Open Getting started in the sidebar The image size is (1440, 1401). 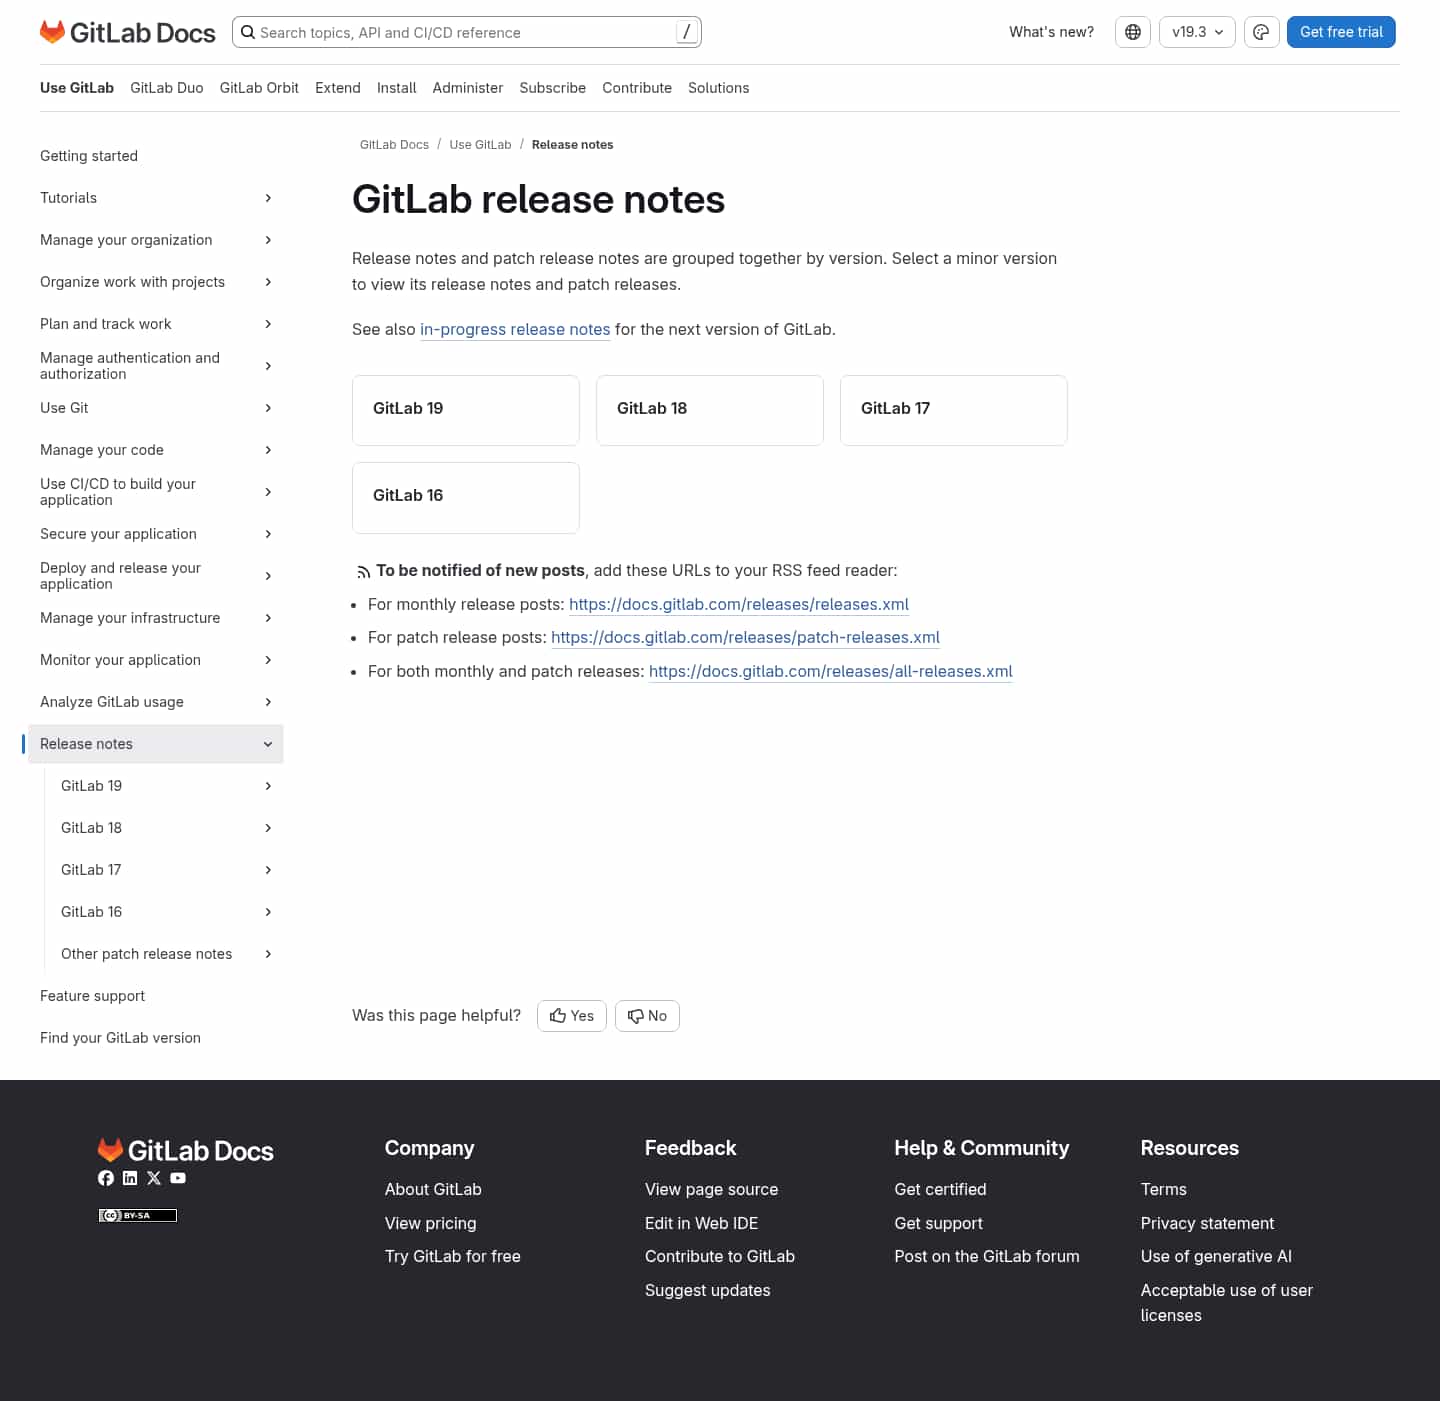coord(89,156)
